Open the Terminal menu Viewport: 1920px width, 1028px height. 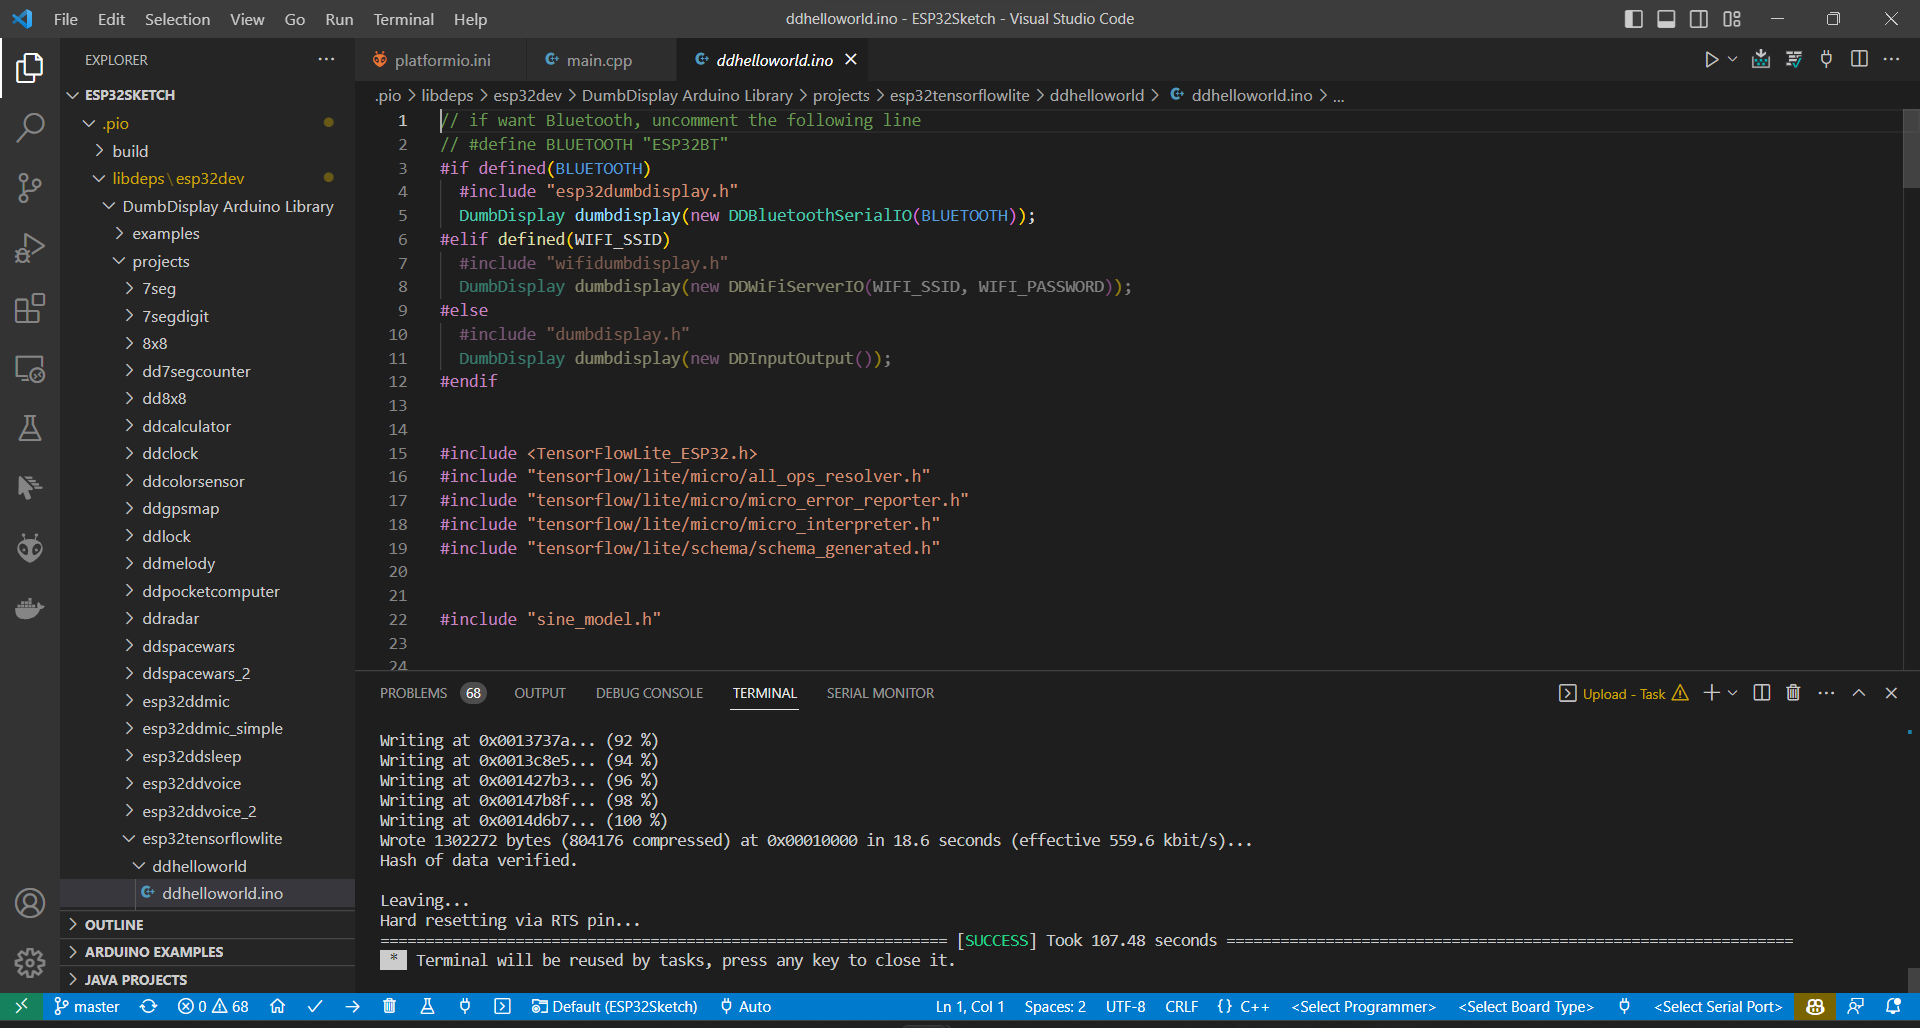point(403,19)
